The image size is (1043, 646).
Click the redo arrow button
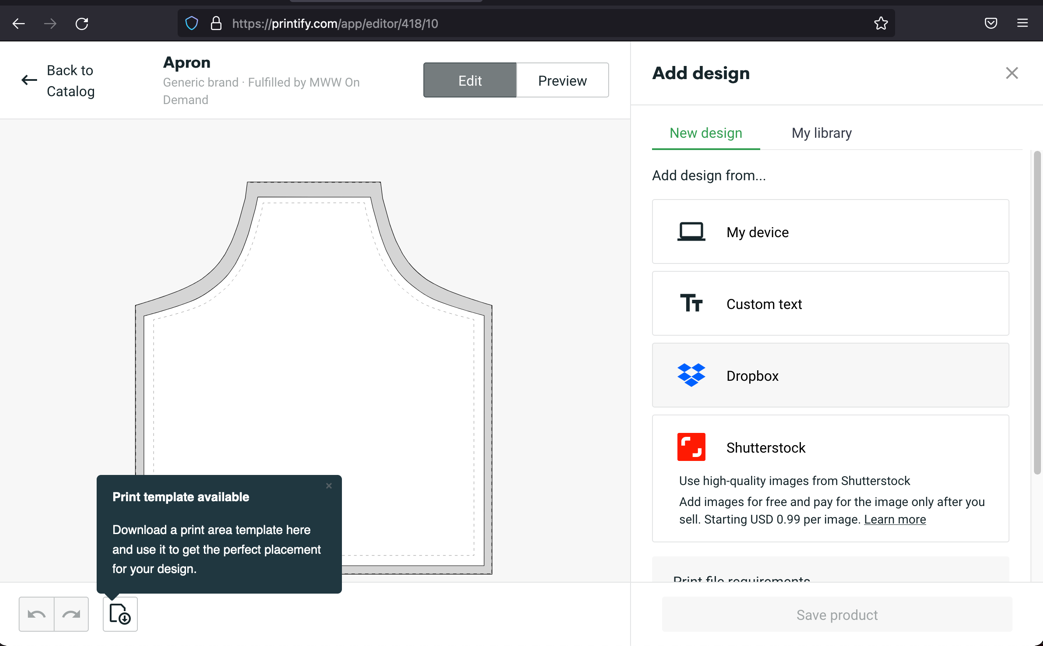click(71, 614)
